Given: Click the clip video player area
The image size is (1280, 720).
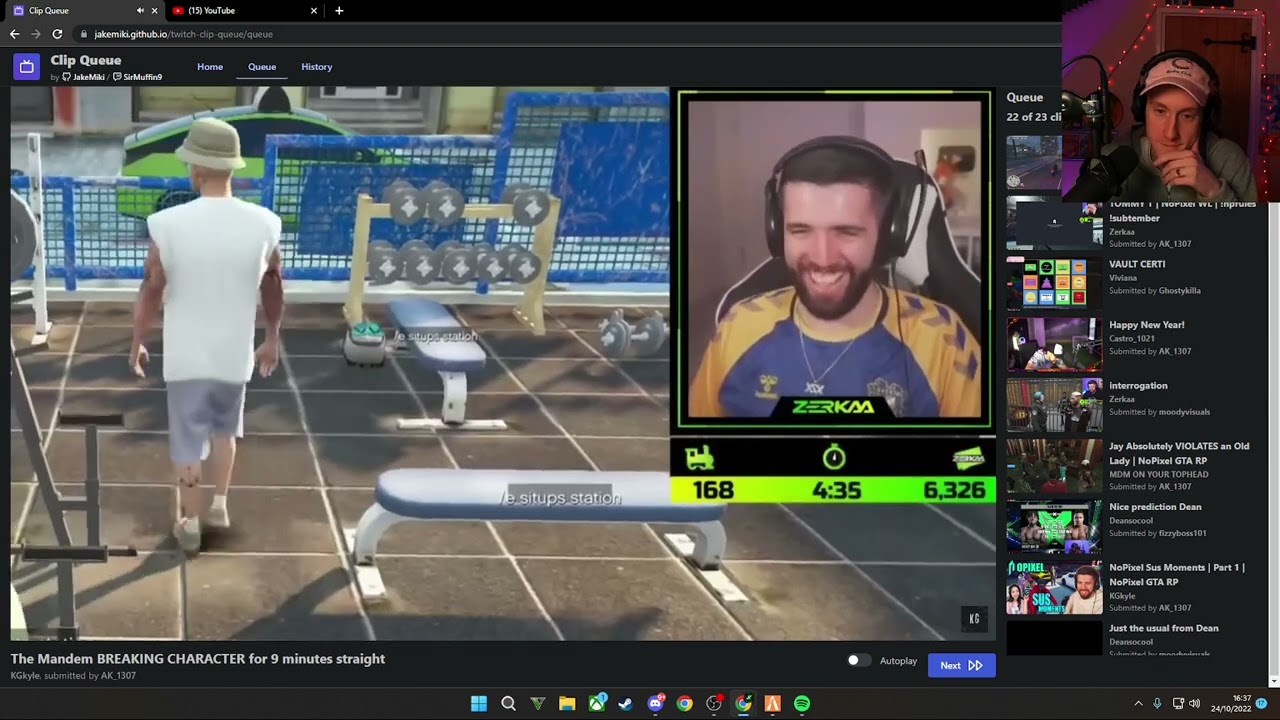Looking at the screenshot, I should pos(503,362).
